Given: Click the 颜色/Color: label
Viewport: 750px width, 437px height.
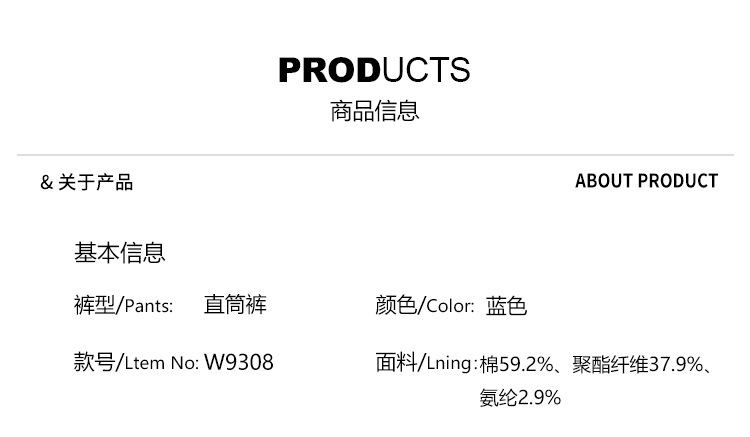Looking at the screenshot, I should 424,305.
